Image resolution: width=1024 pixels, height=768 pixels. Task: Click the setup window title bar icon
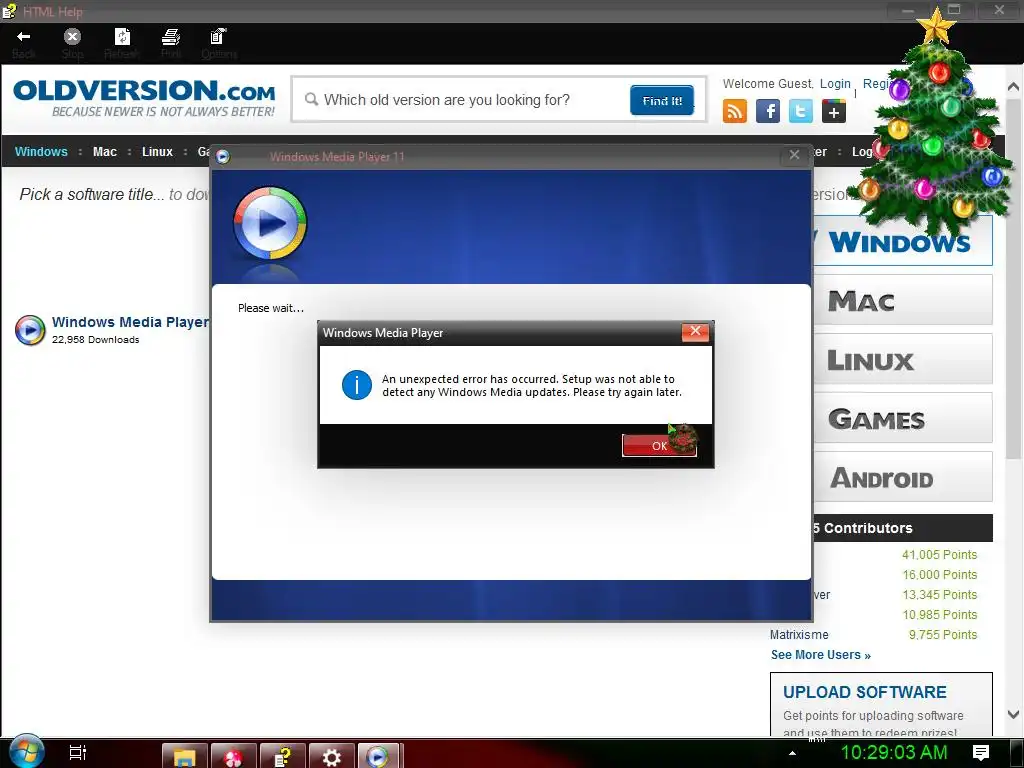click(x=223, y=157)
